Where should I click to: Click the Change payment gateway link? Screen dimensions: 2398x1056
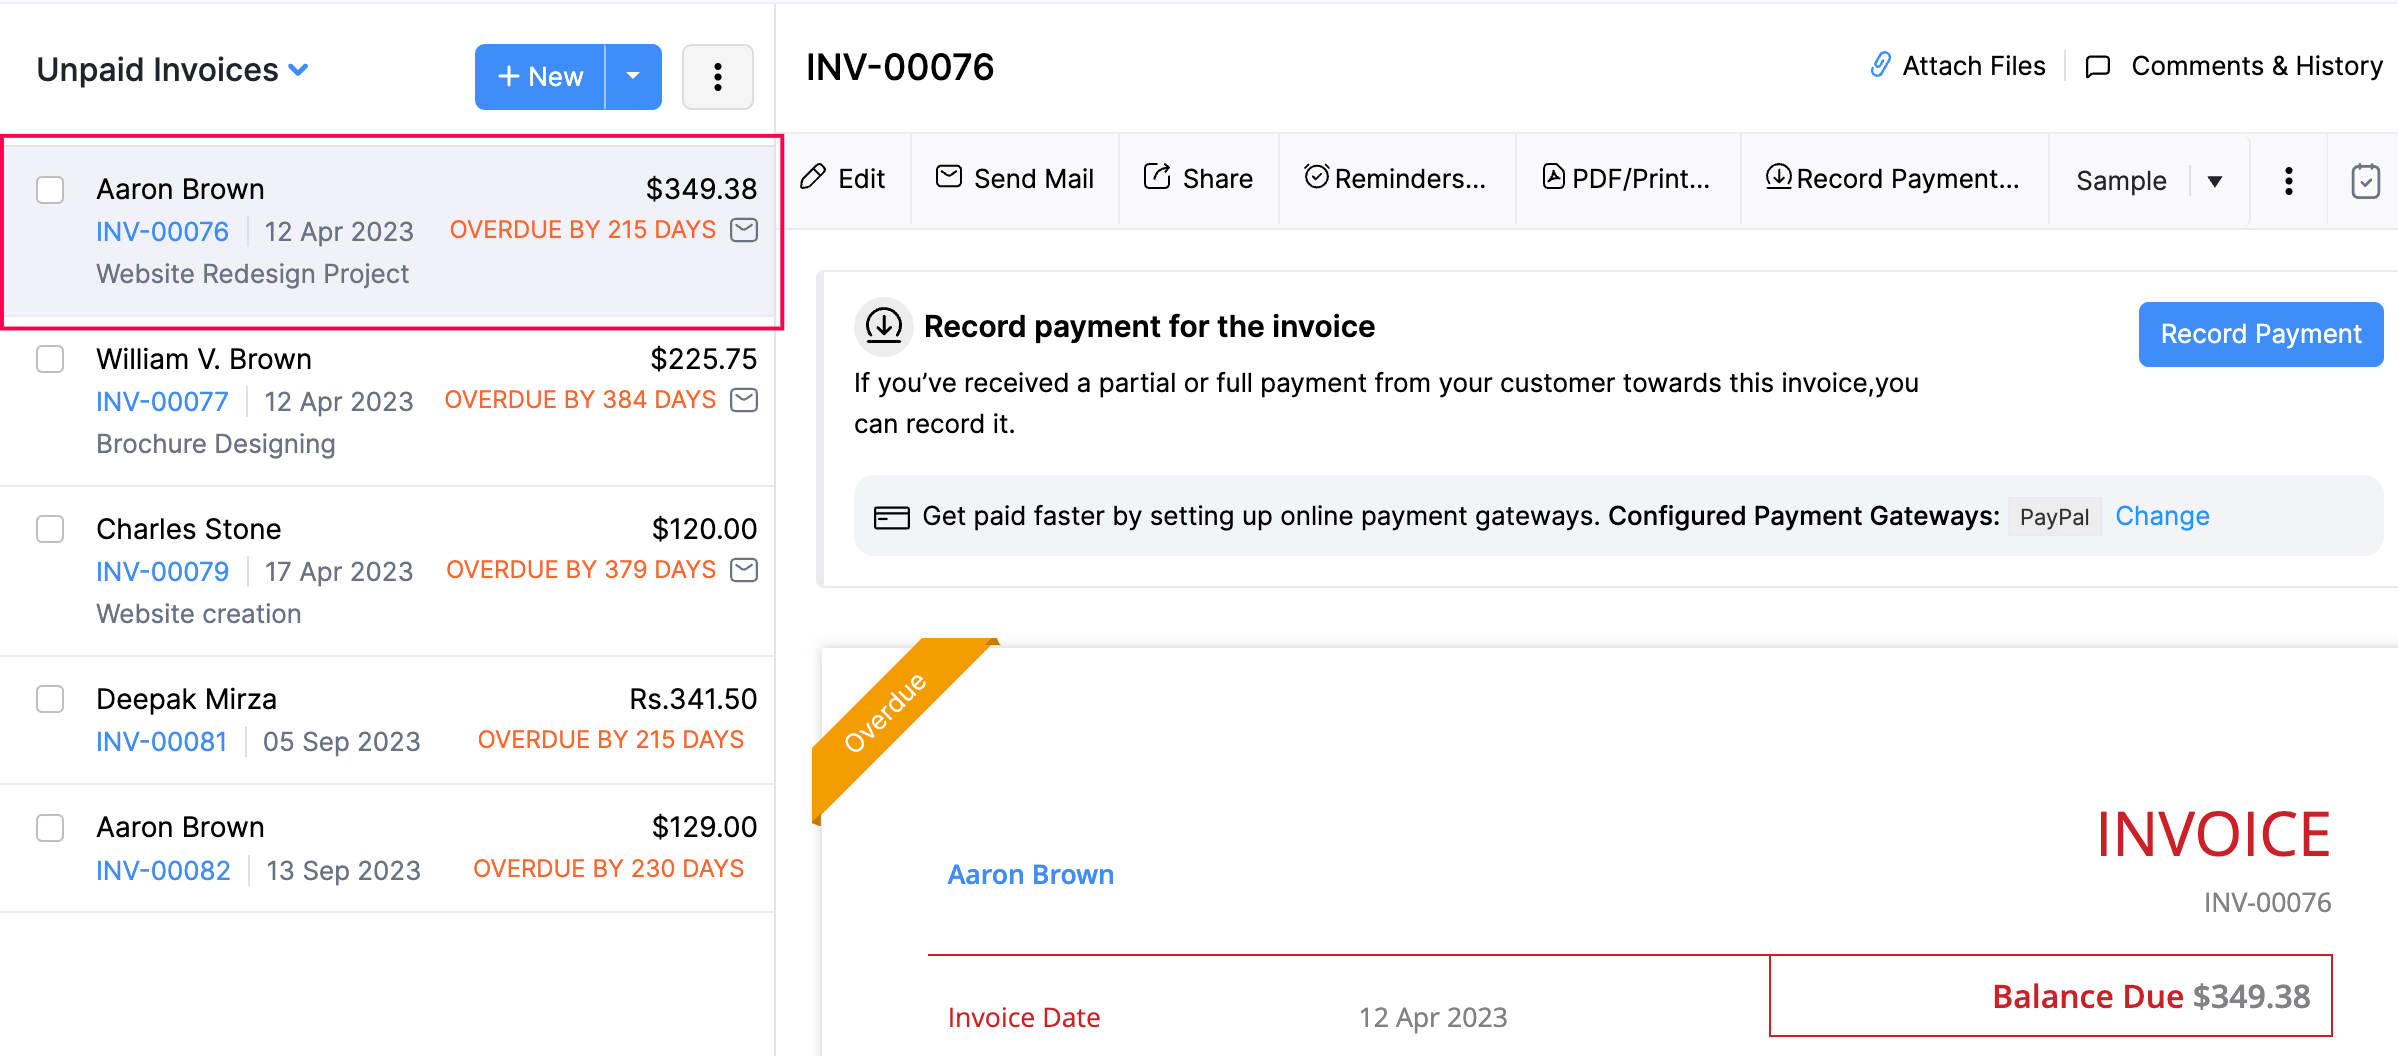pos(2162,516)
